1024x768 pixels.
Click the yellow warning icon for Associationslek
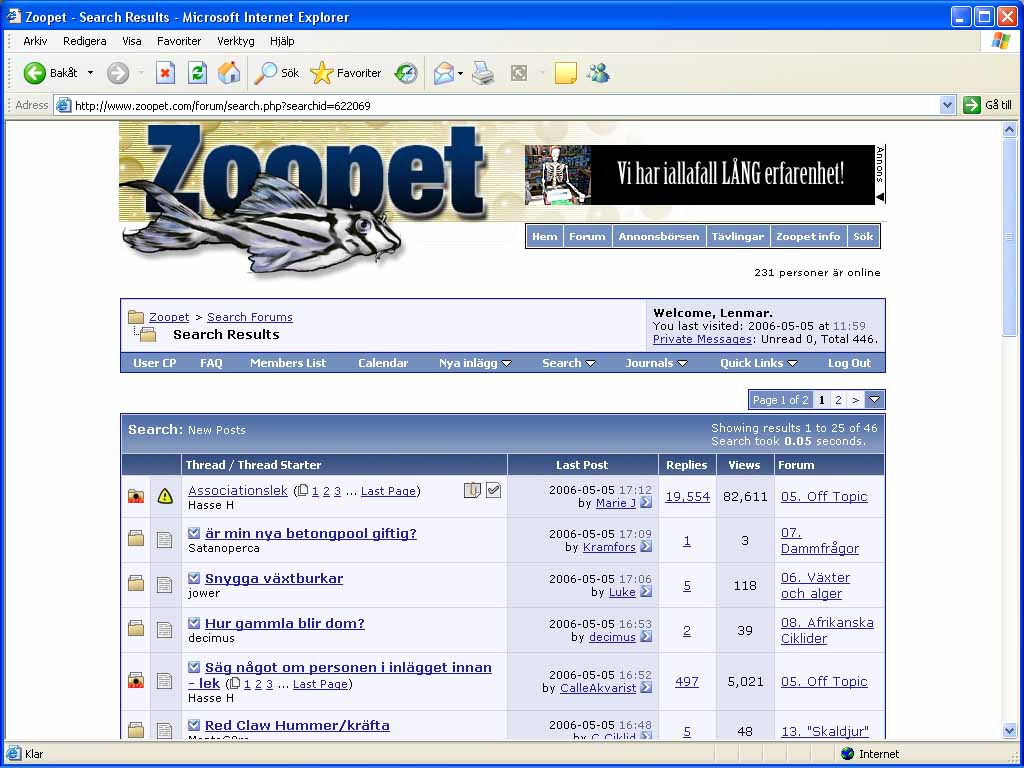165,496
